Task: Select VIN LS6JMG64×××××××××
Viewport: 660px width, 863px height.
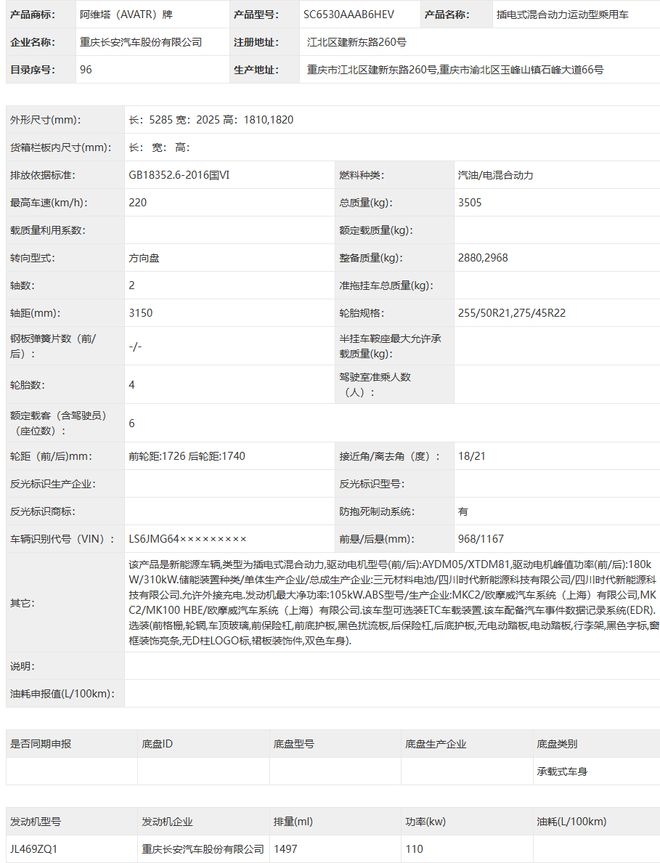Action: pos(188,539)
